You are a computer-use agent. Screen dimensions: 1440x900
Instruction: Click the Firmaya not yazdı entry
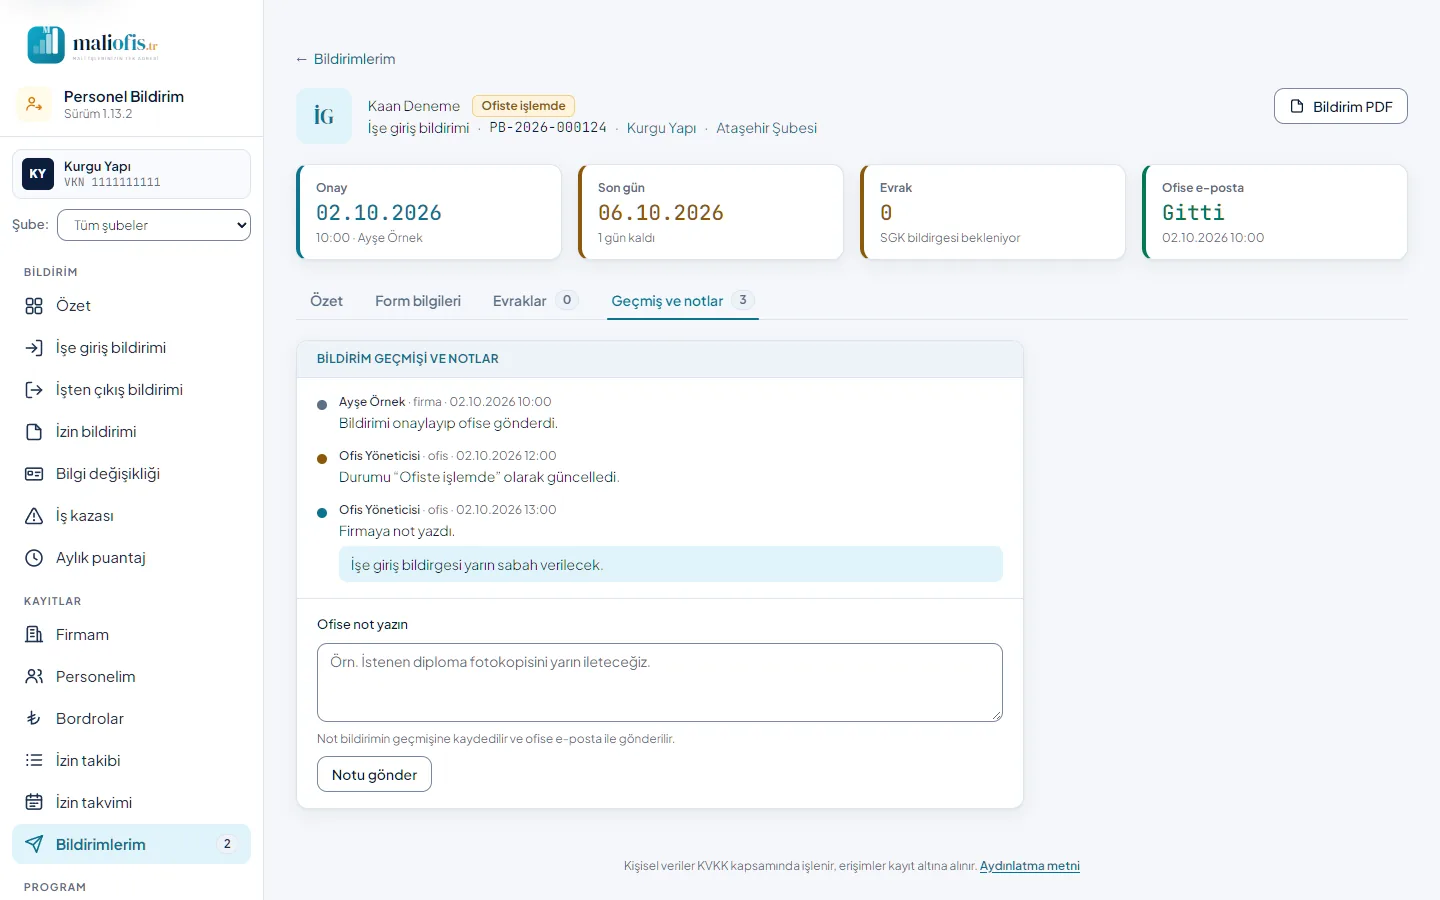[397, 532]
